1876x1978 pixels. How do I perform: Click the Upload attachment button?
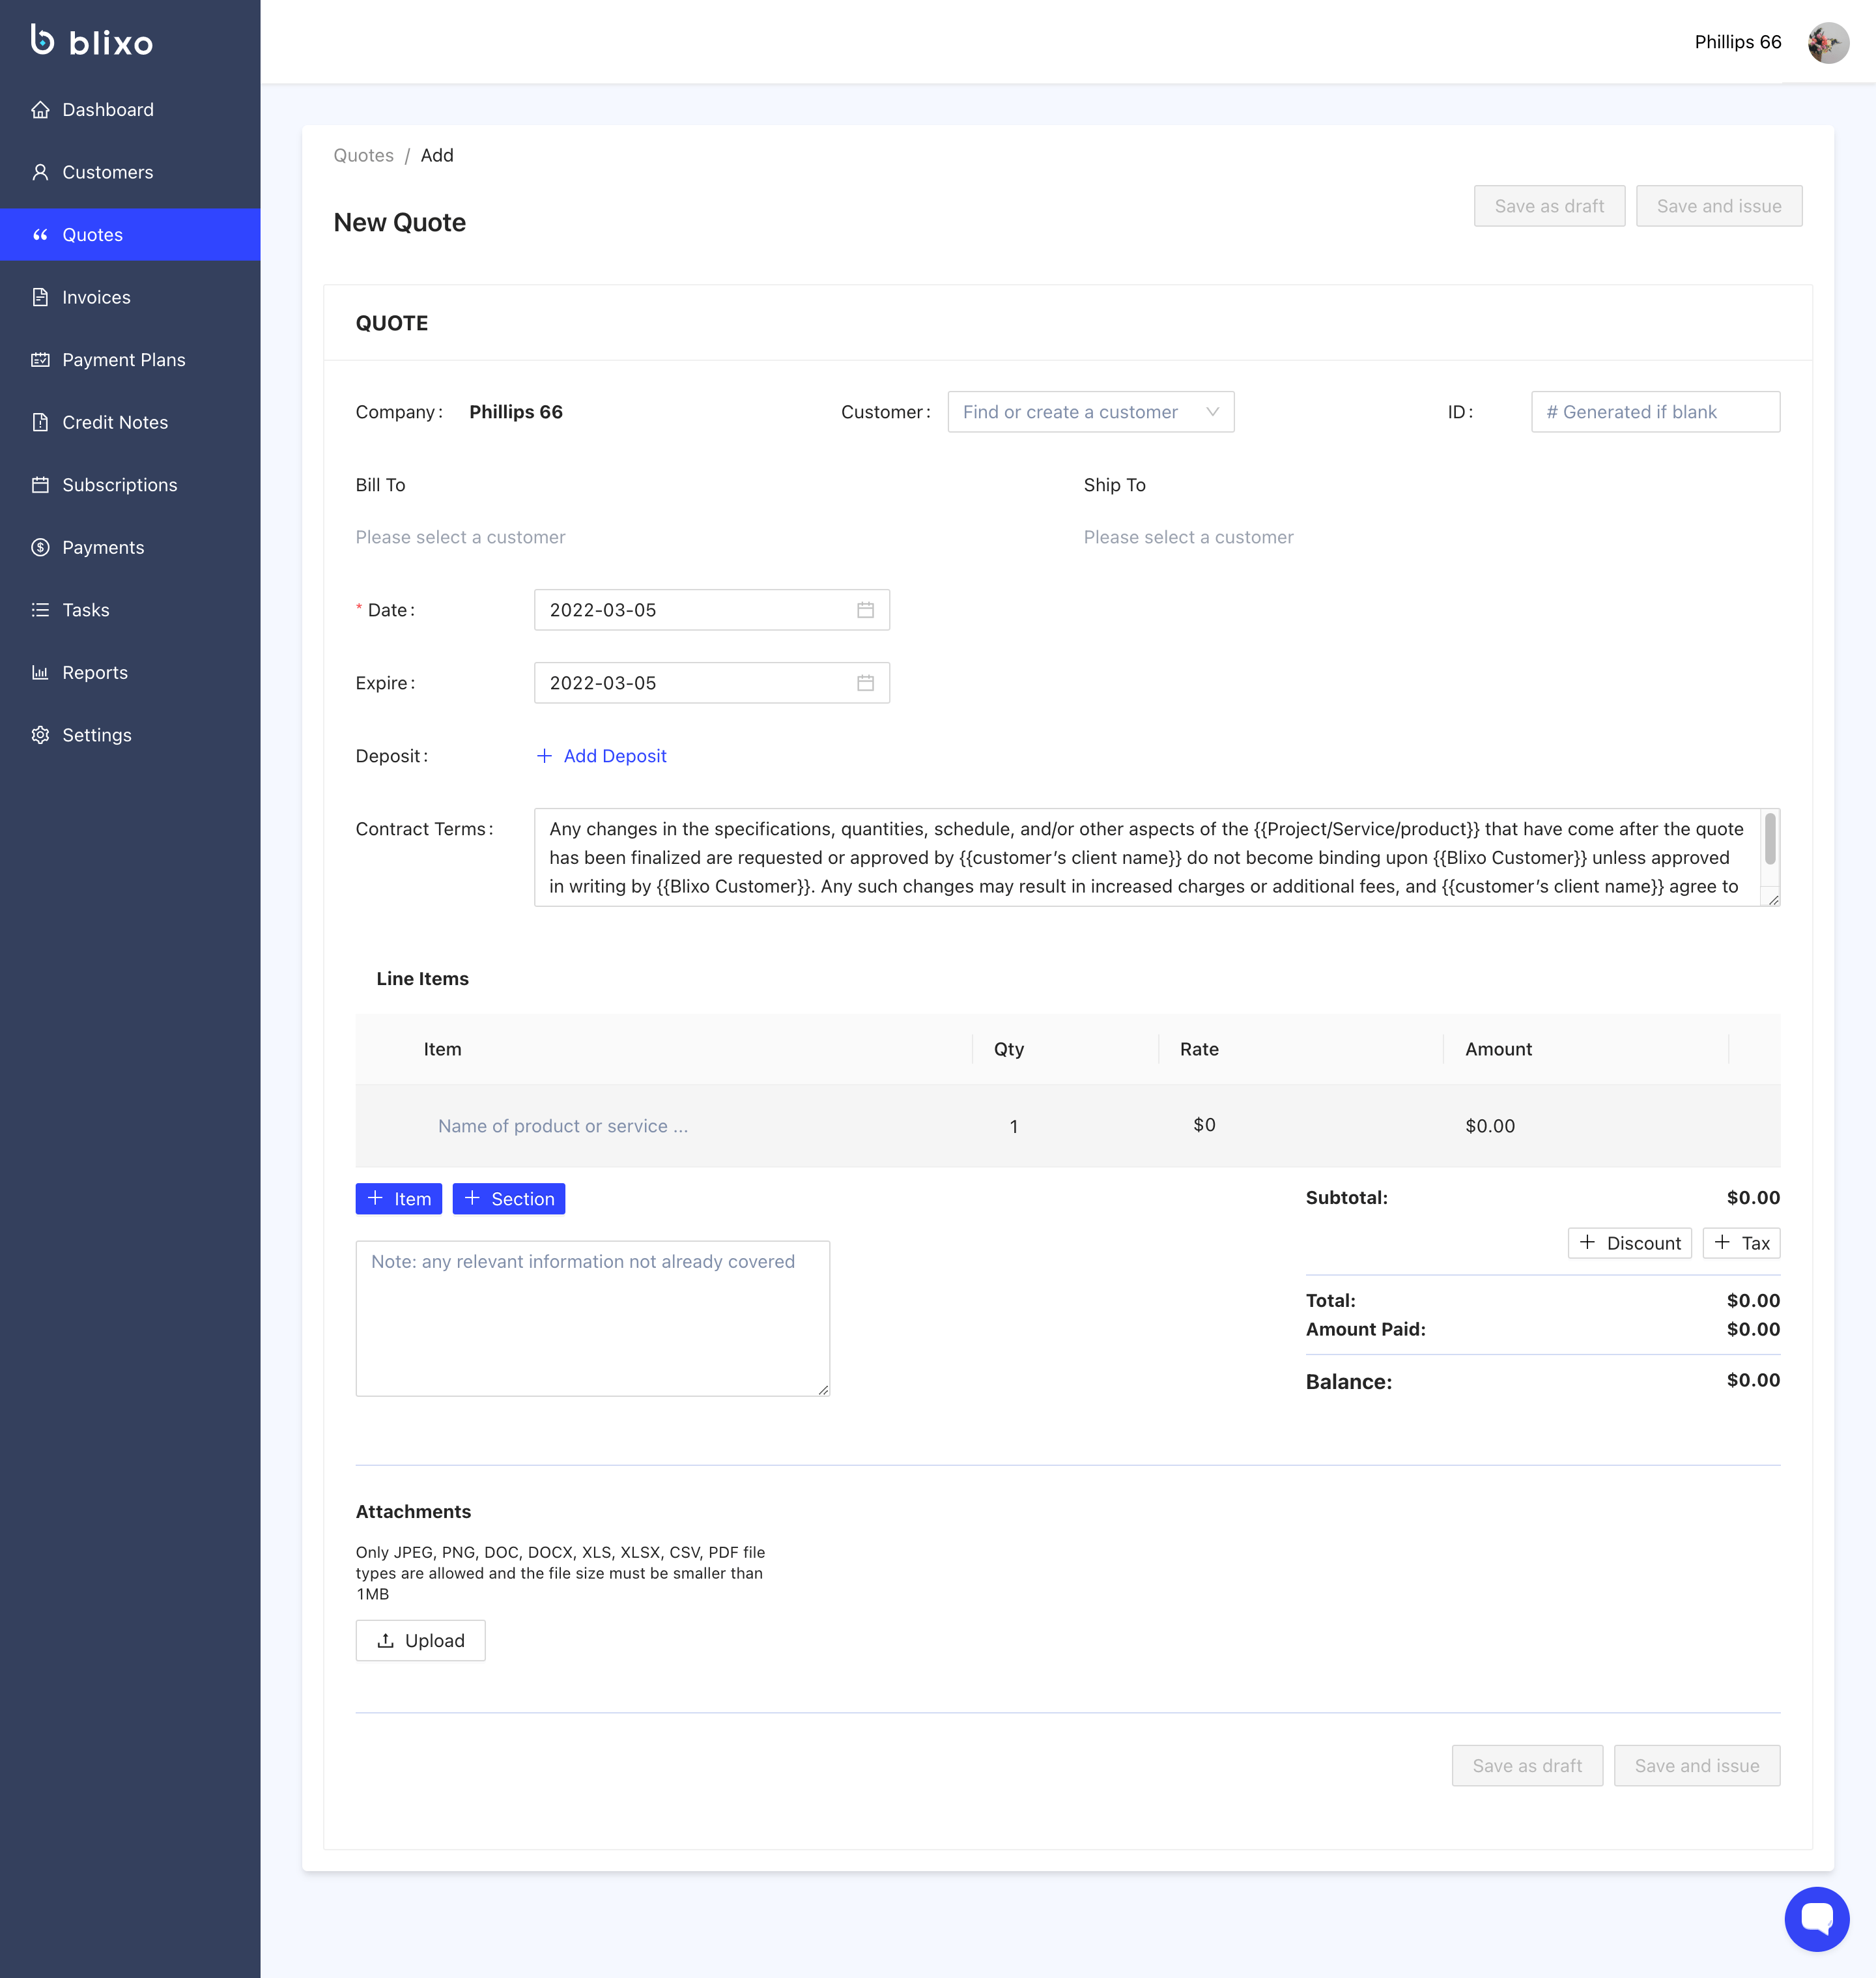coord(420,1640)
